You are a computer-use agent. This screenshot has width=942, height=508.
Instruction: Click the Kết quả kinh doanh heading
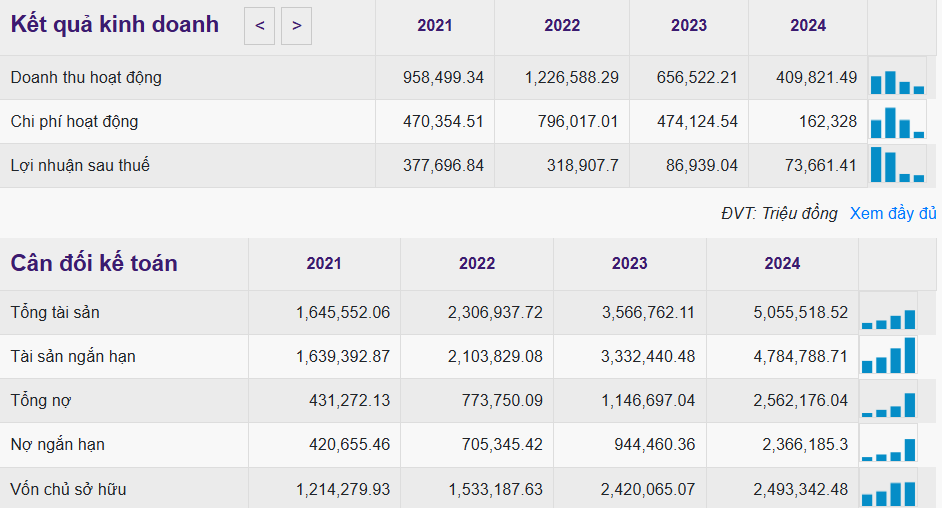[x=115, y=25]
